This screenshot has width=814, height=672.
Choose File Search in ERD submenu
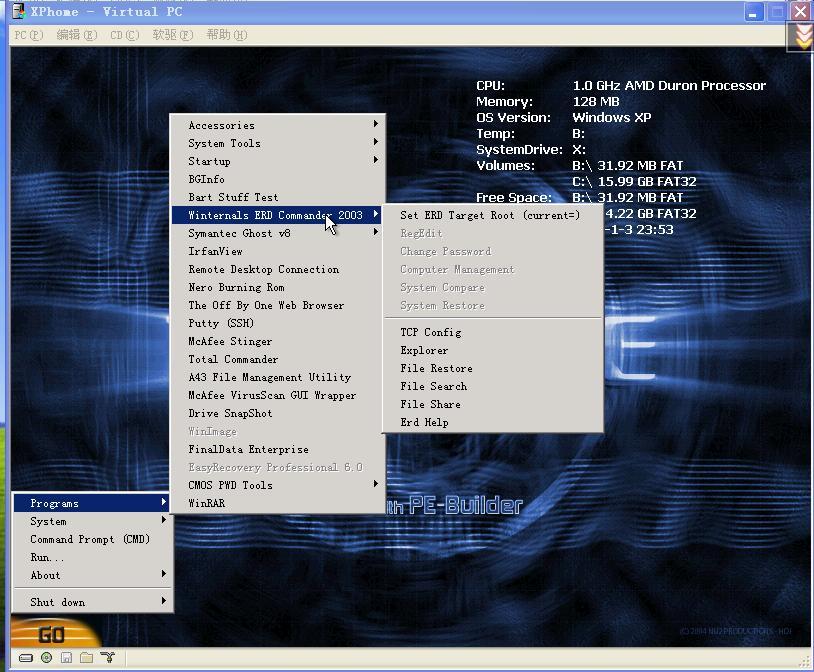pos(493,386)
